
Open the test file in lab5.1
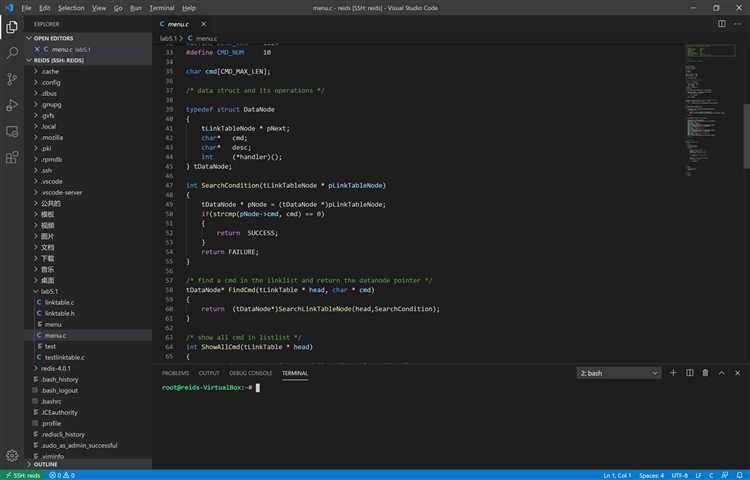point(50,346)
